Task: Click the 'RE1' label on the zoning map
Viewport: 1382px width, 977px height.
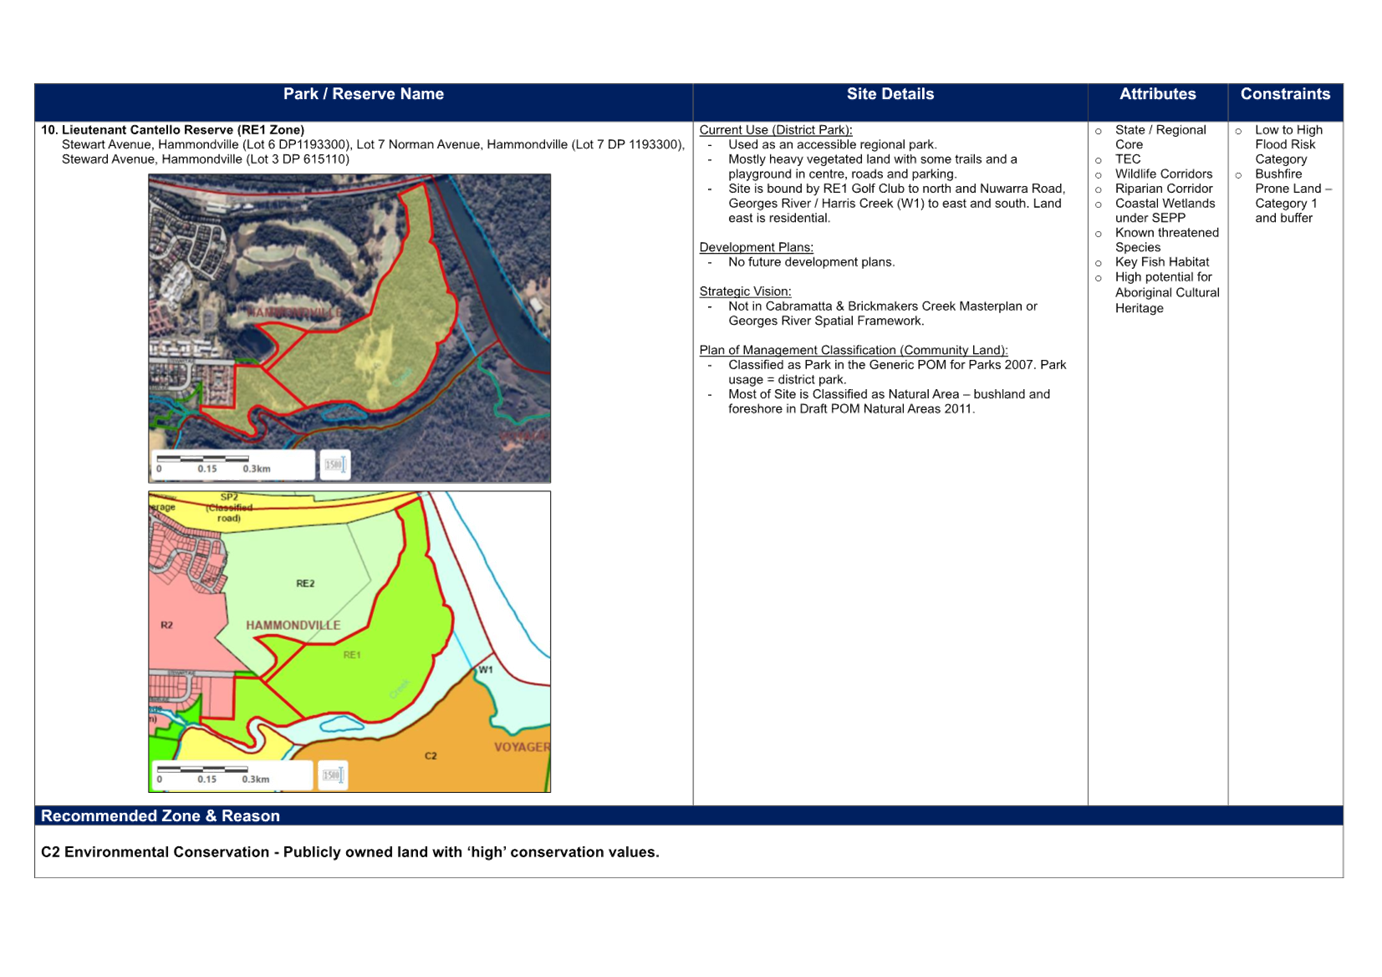Action: tap(352, 655)
